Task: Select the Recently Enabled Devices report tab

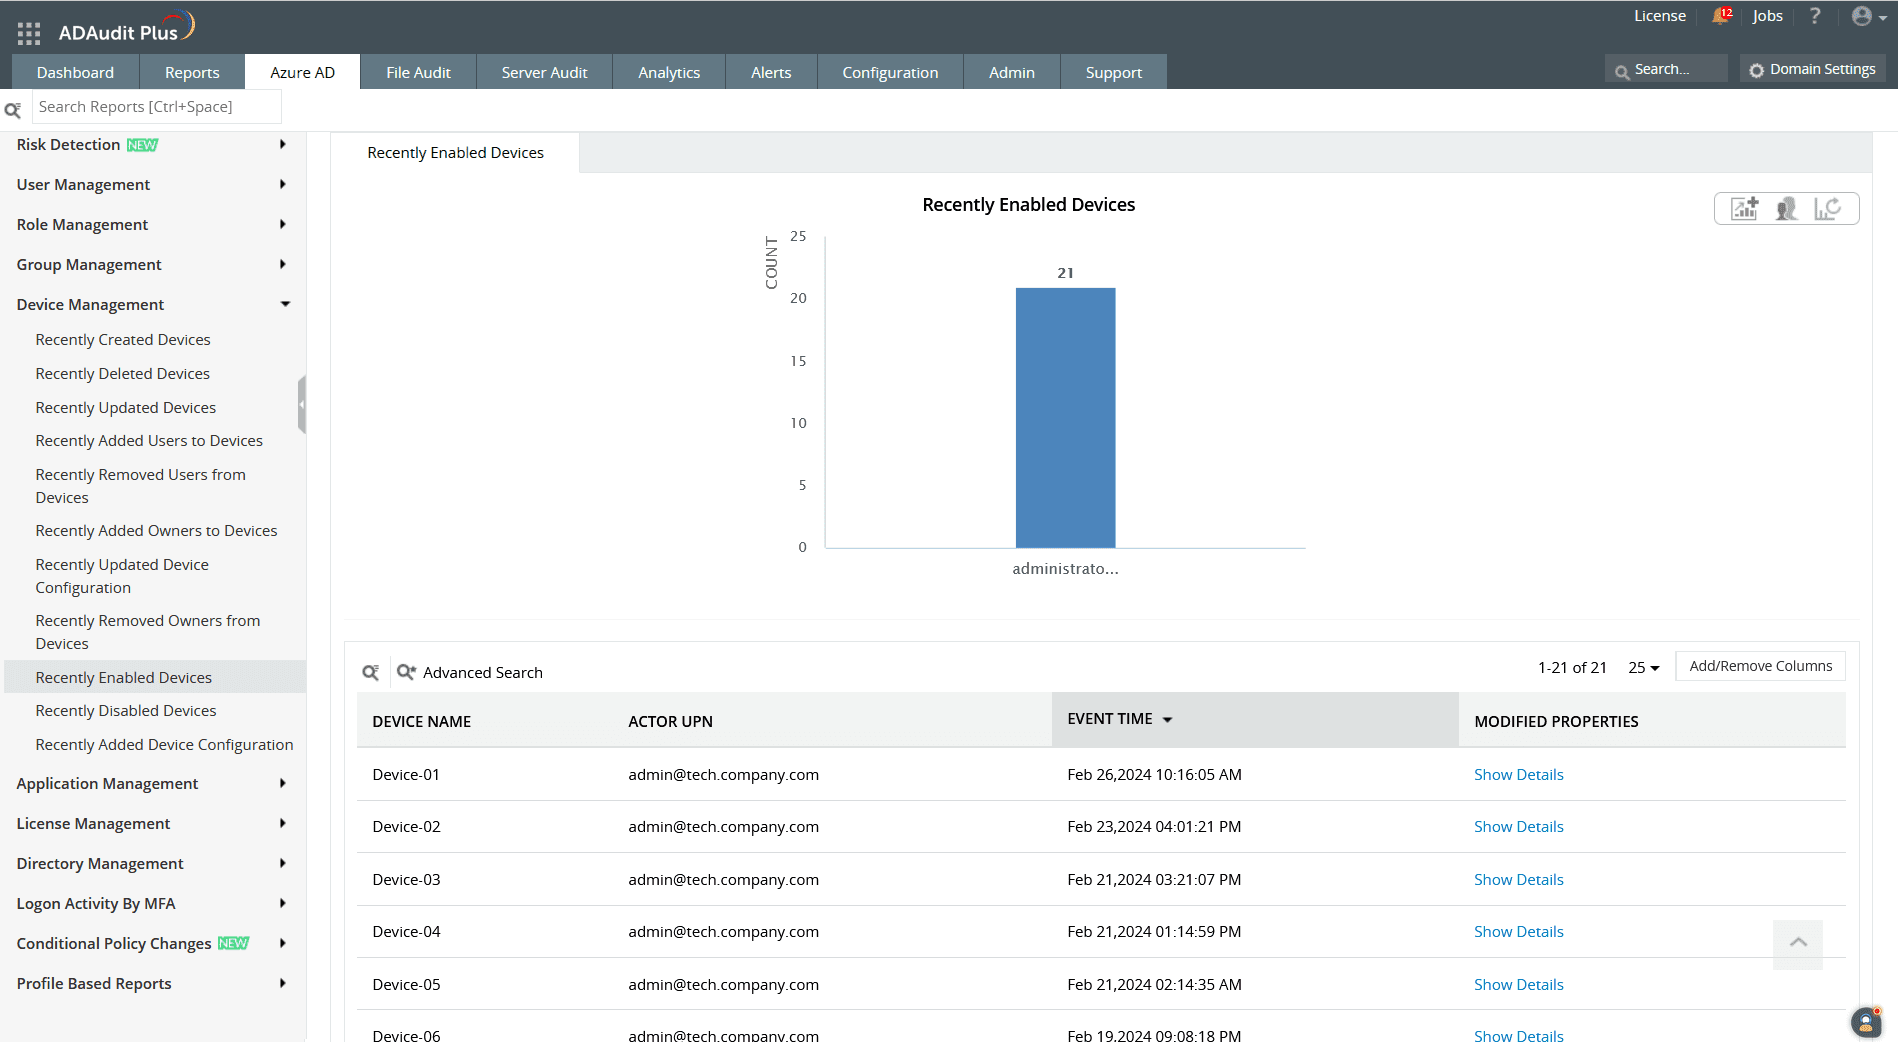Action: [455, 153]
